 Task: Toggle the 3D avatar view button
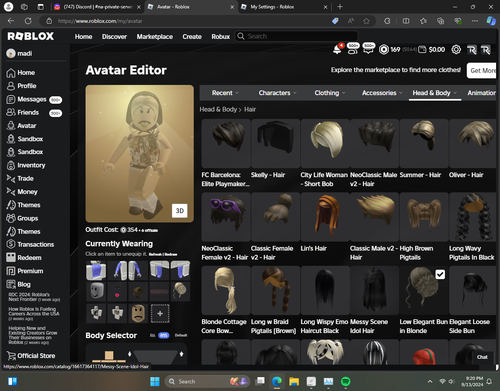(180, 211)
